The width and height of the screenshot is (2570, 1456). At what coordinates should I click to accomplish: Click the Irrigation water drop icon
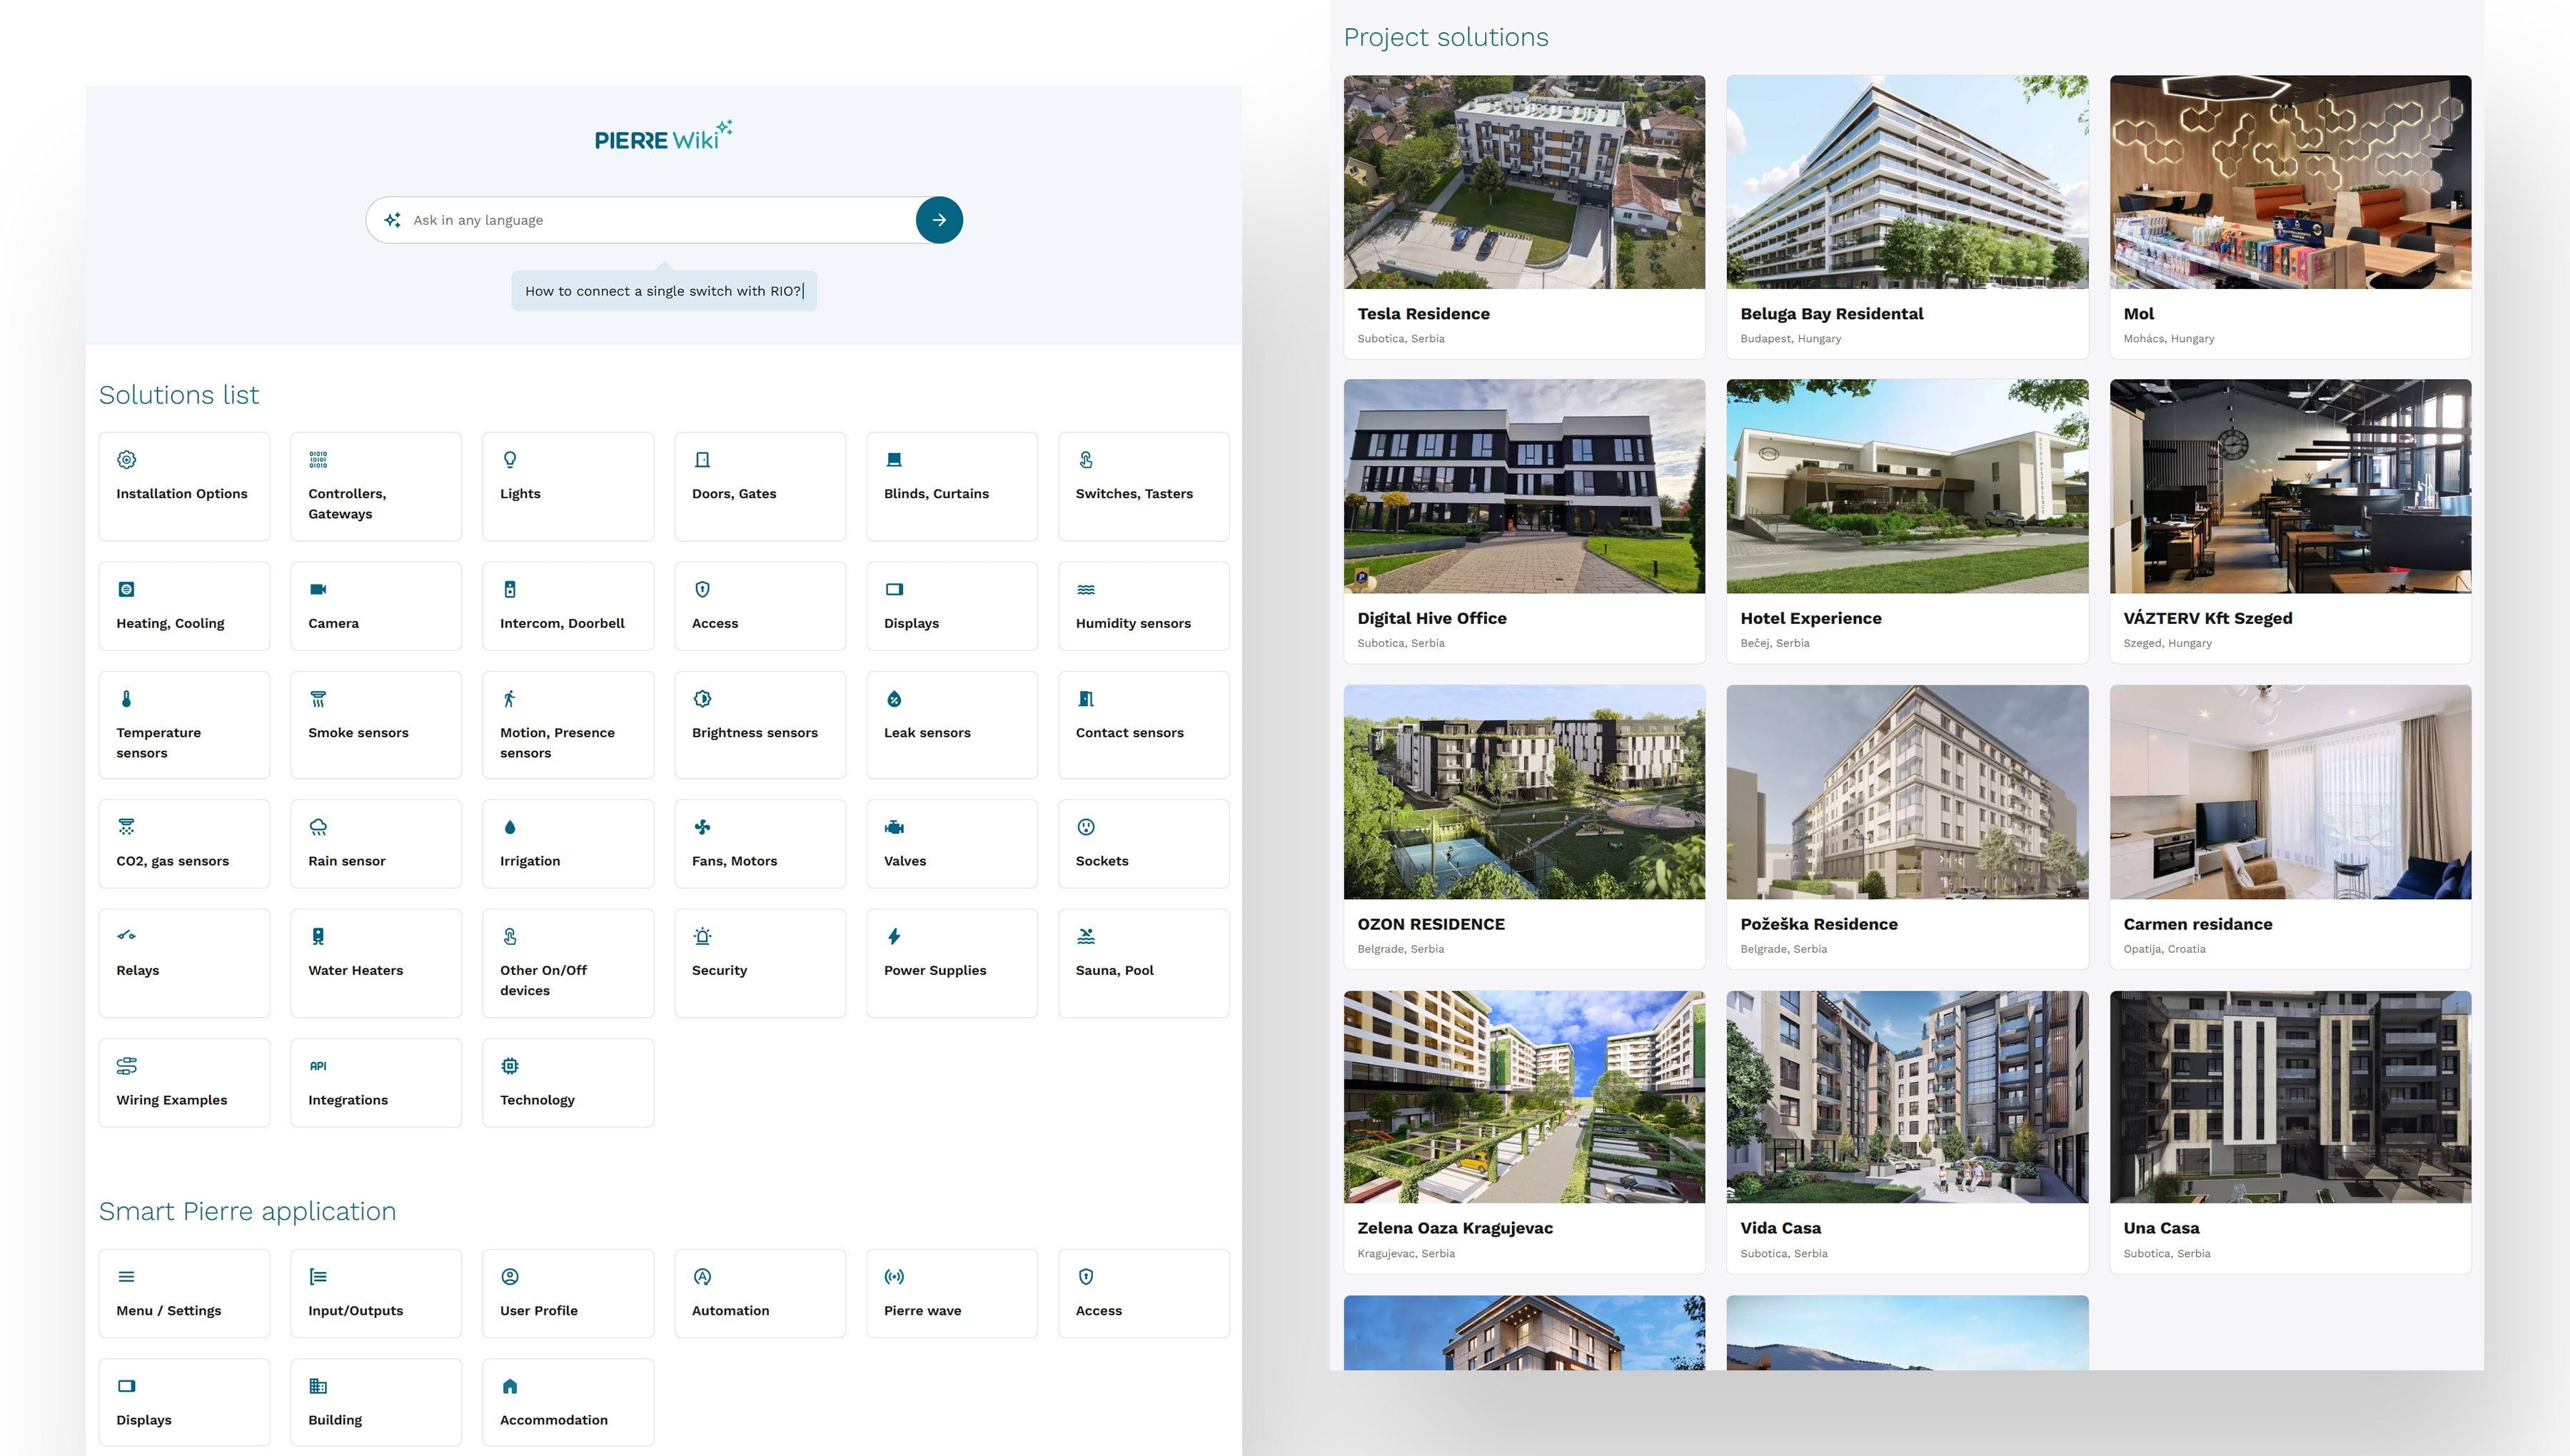(x=510, y=827)
